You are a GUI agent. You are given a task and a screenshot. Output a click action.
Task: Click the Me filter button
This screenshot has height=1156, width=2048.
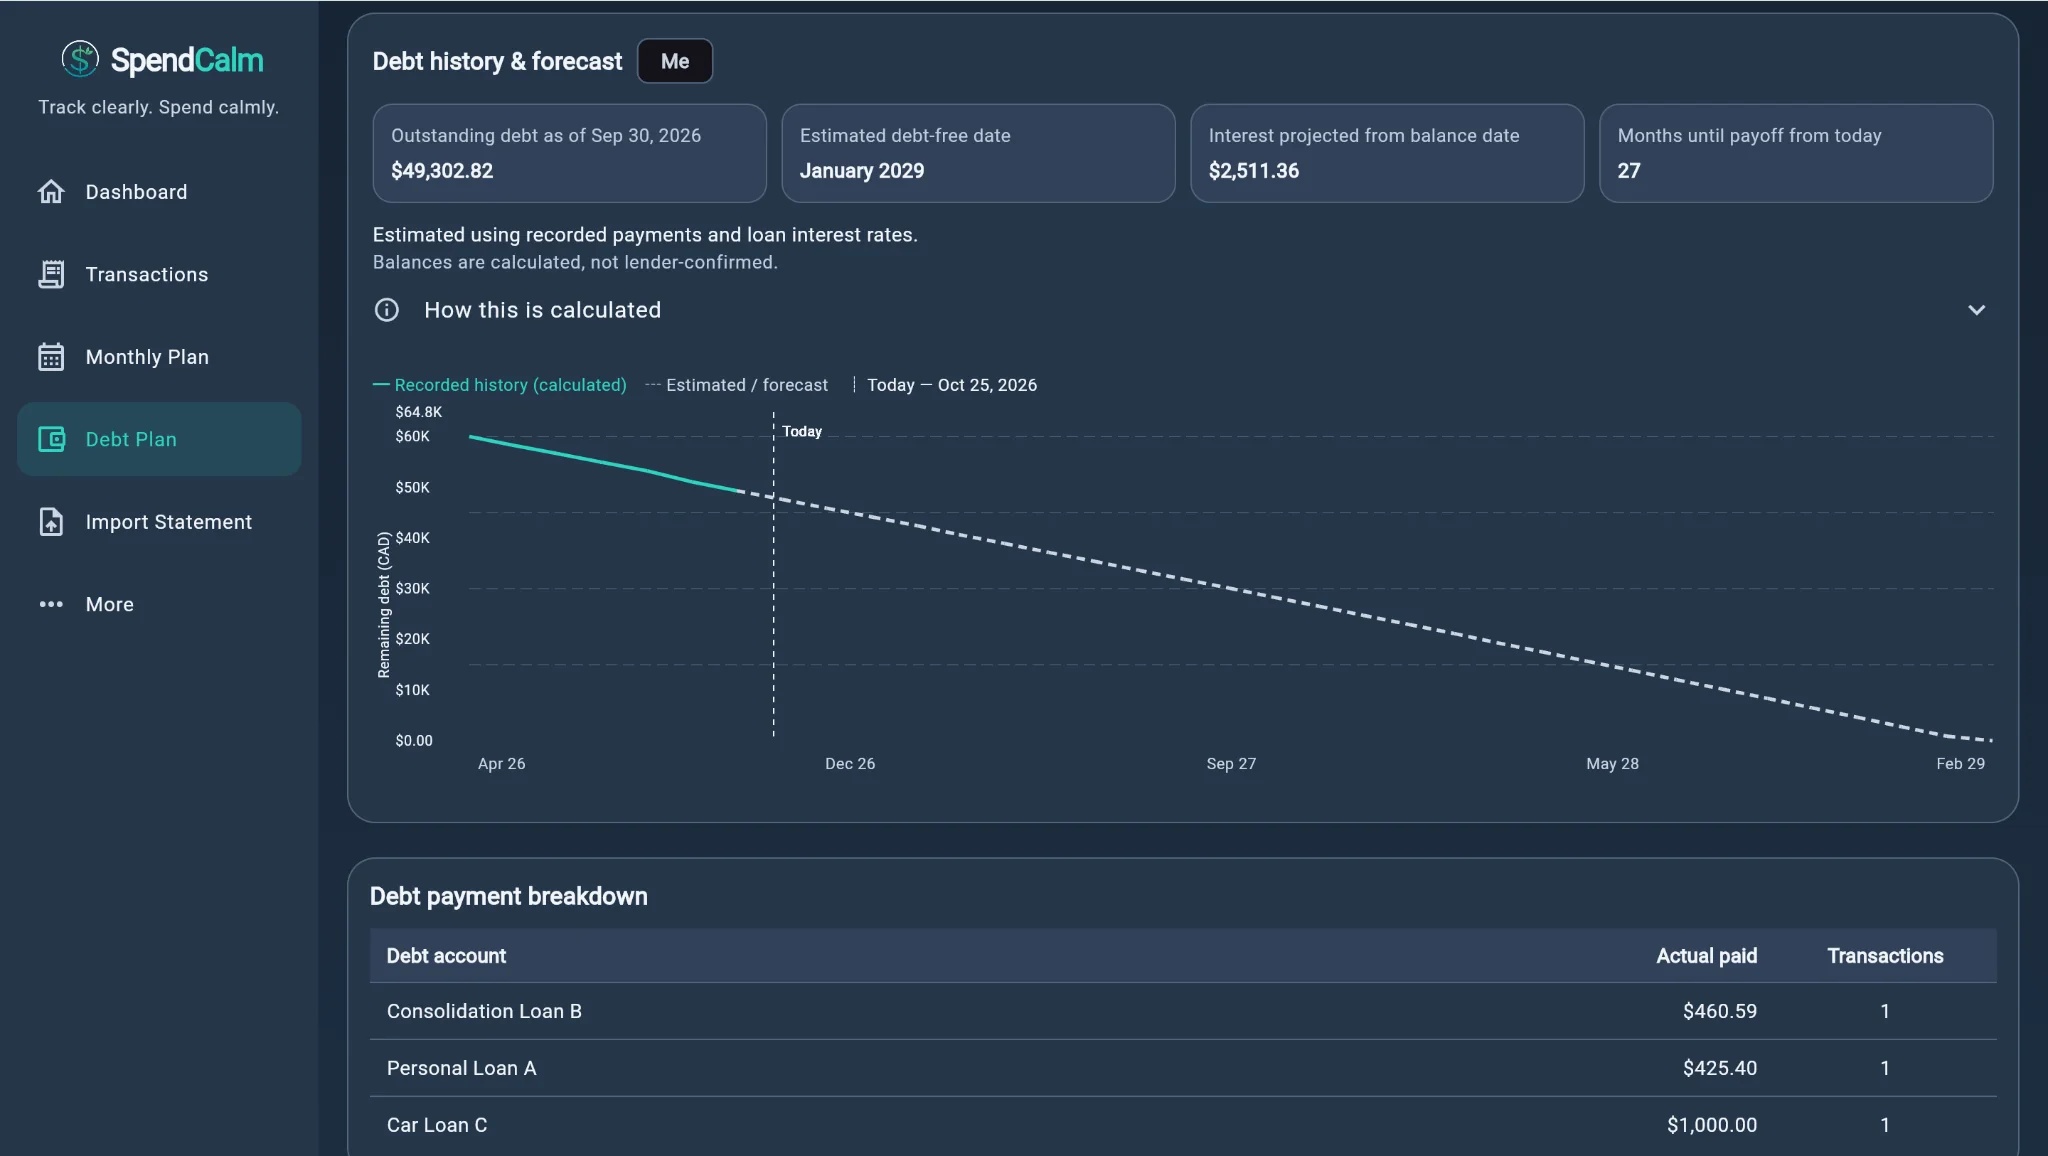point(675,61)
